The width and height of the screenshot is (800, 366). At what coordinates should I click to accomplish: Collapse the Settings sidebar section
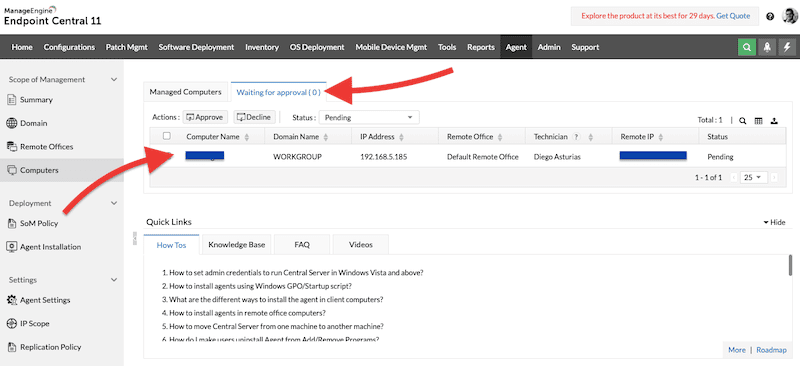coord(114,280)
